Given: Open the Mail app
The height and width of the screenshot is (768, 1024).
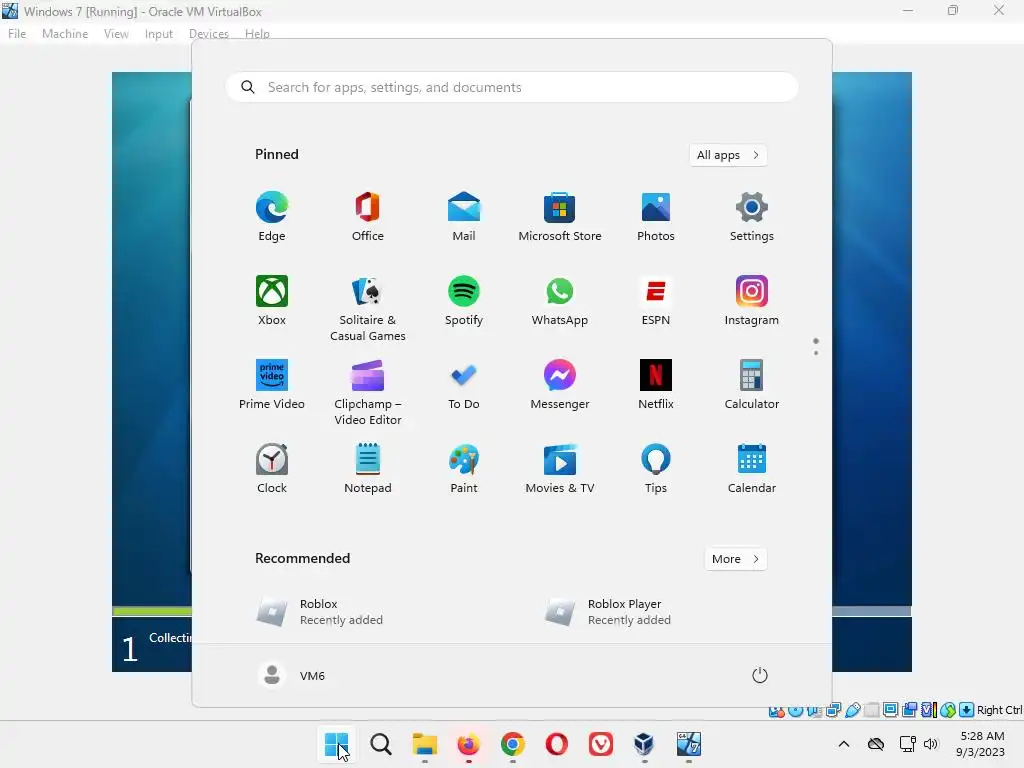Looking at the screenshot, I should (464, 217).
